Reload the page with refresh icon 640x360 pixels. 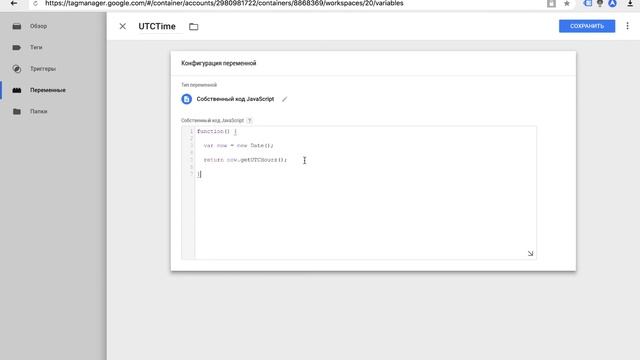[35, 4]
